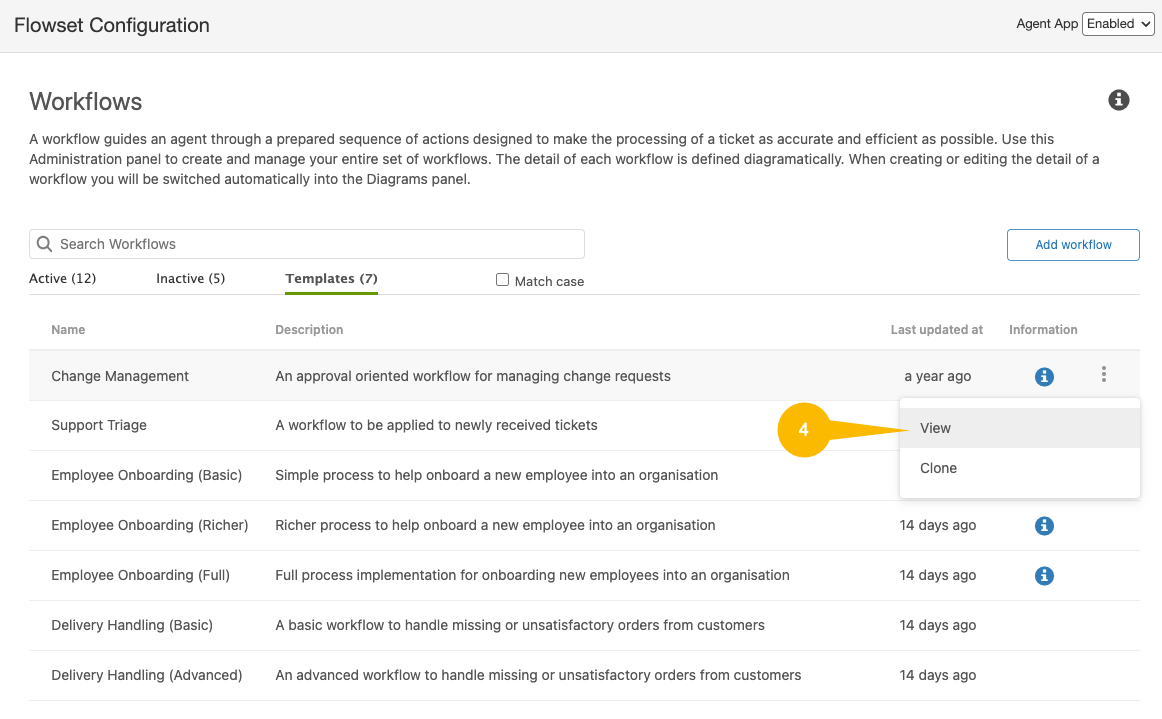Click the Employee Onboarding (Richer) description
Image resolution: width=1162 pixels, height=719 pixels.
495,526
